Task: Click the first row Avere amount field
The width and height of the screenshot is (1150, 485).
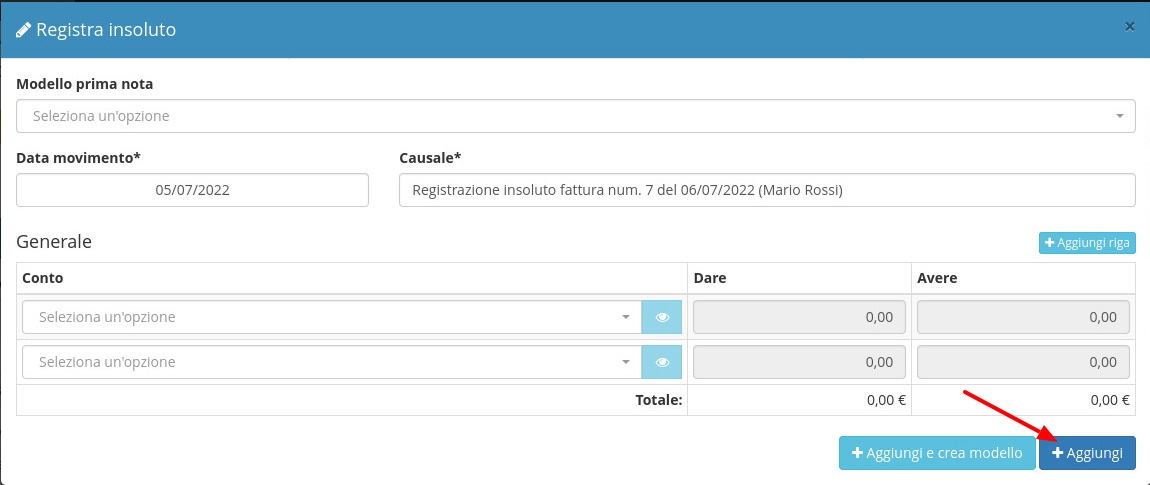Action: coord(1023,317)
